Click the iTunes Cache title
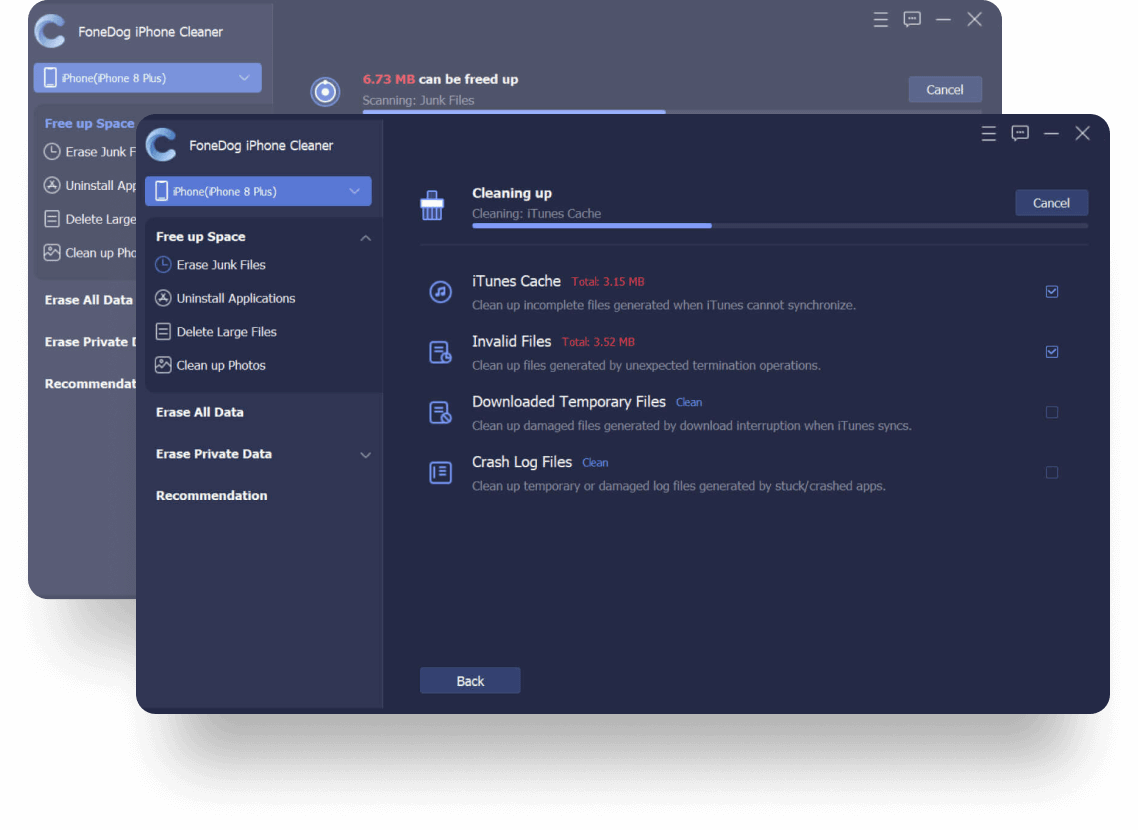This screenshot has width=1138, height=830. tap(516, 281)
